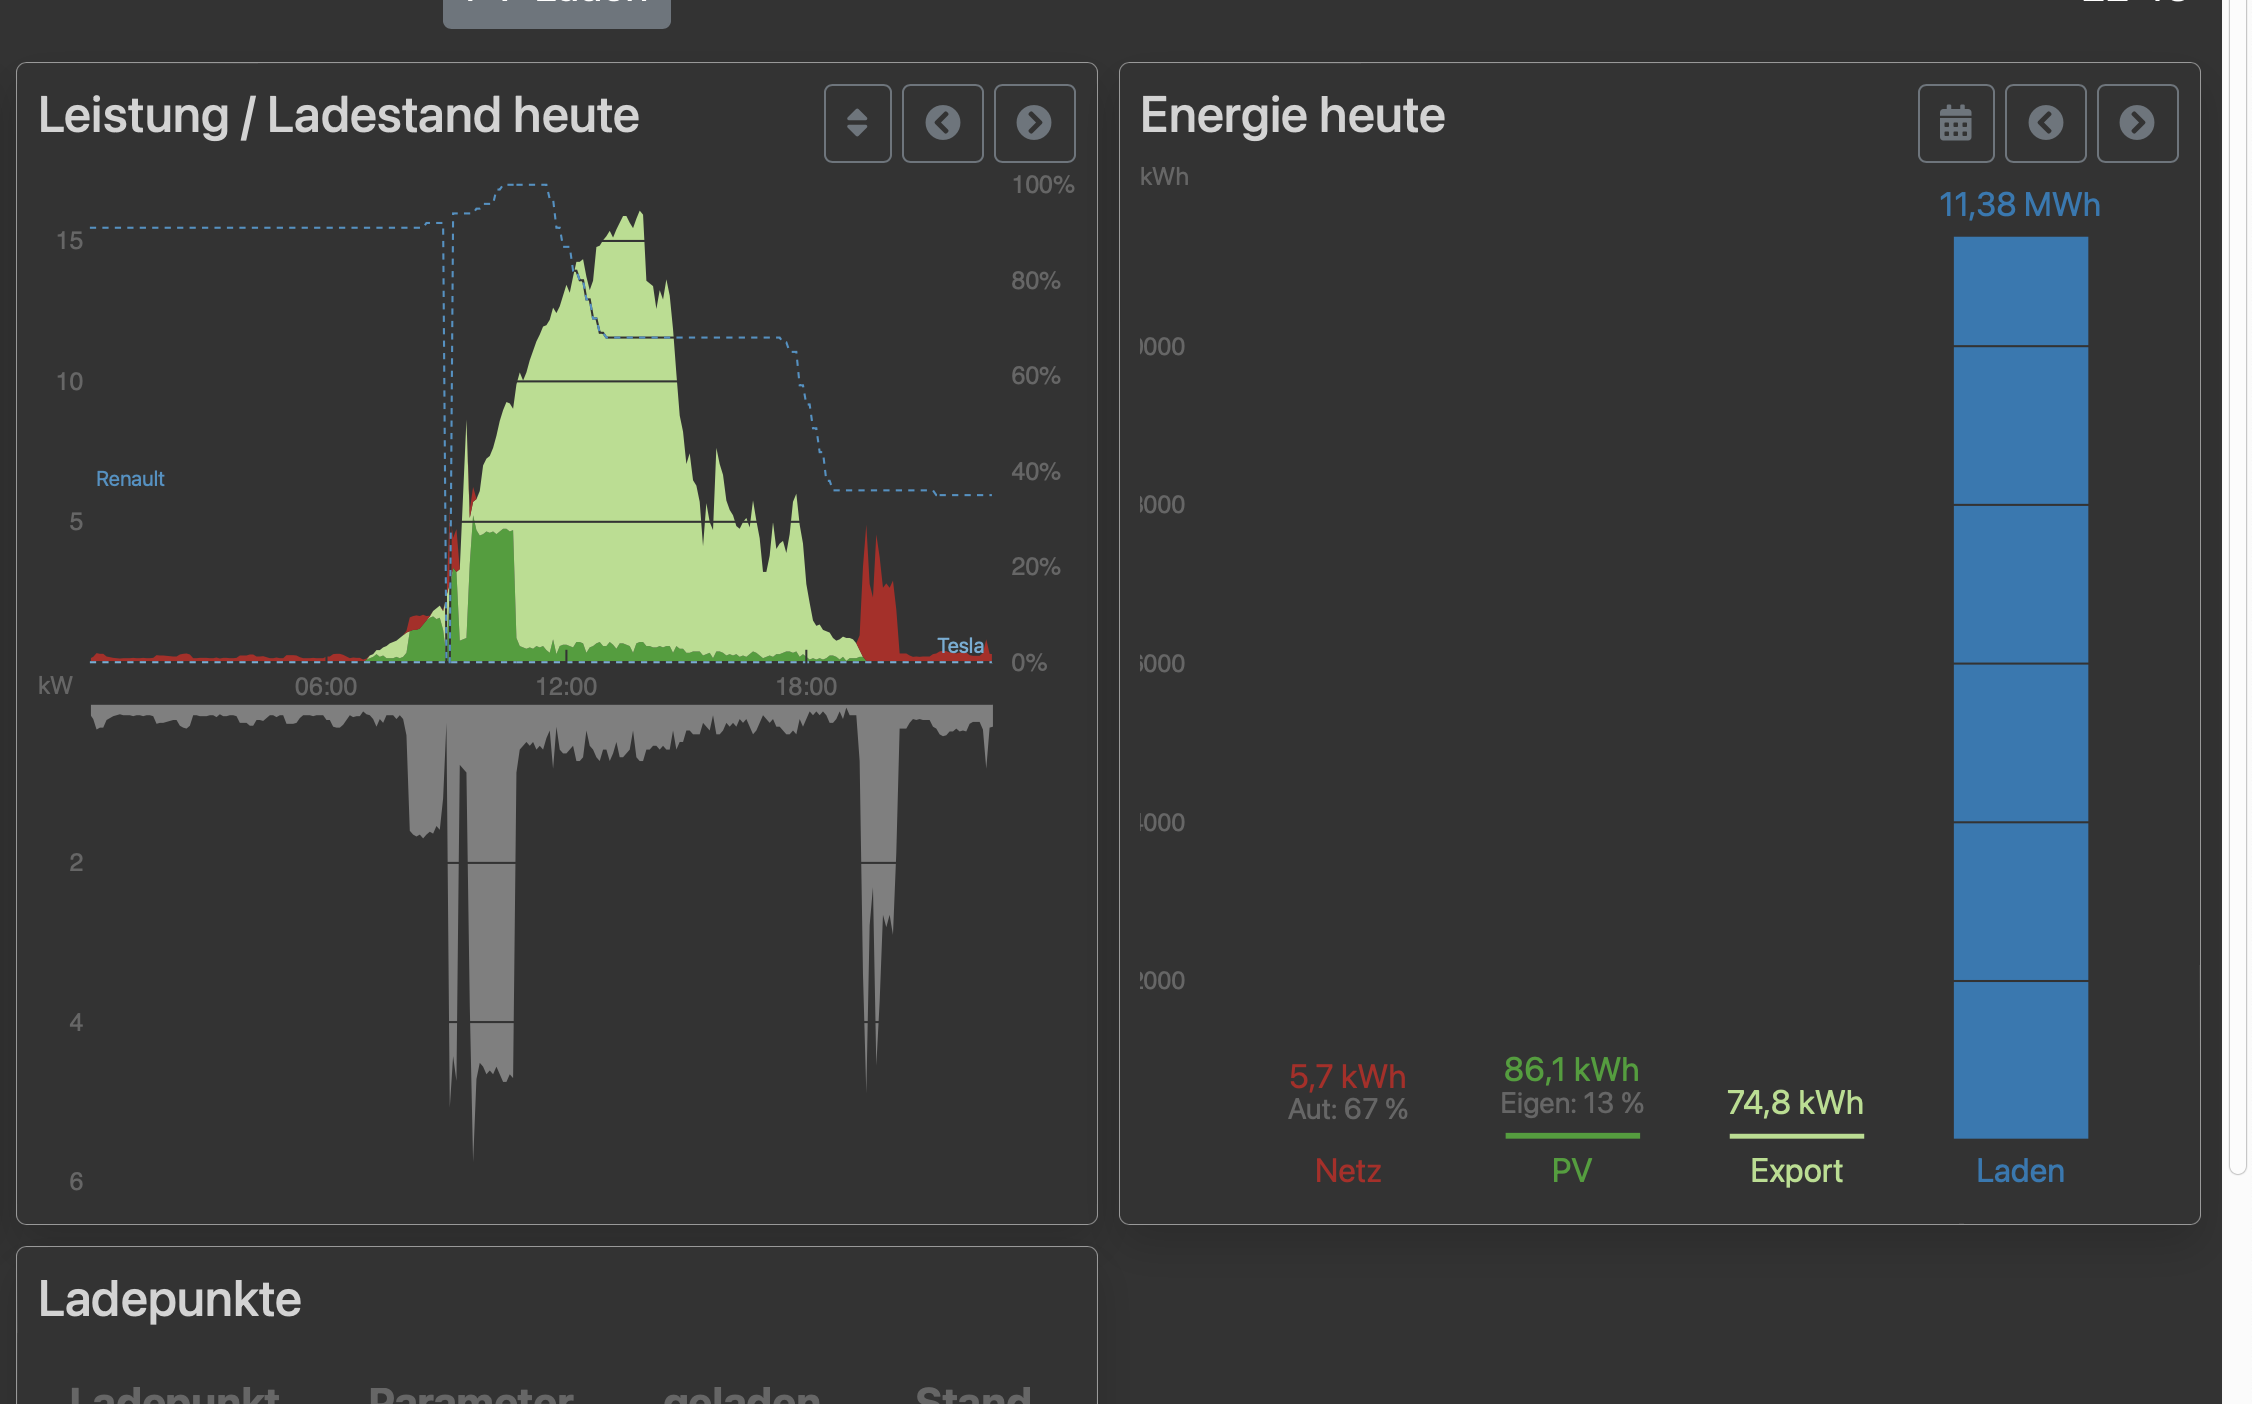
Task: Click the PV label in energy chart
Action: point(1571,1170)
